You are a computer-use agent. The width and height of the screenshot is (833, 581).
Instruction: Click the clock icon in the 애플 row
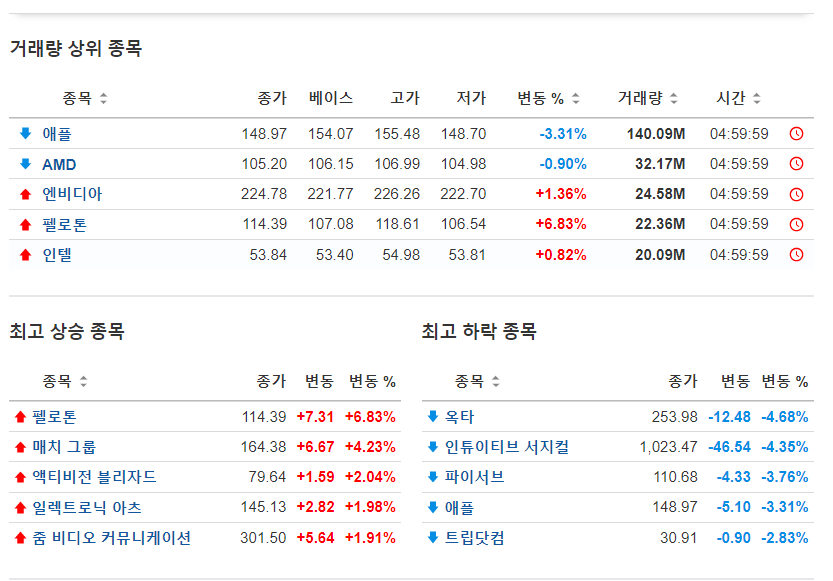(796, 134)
